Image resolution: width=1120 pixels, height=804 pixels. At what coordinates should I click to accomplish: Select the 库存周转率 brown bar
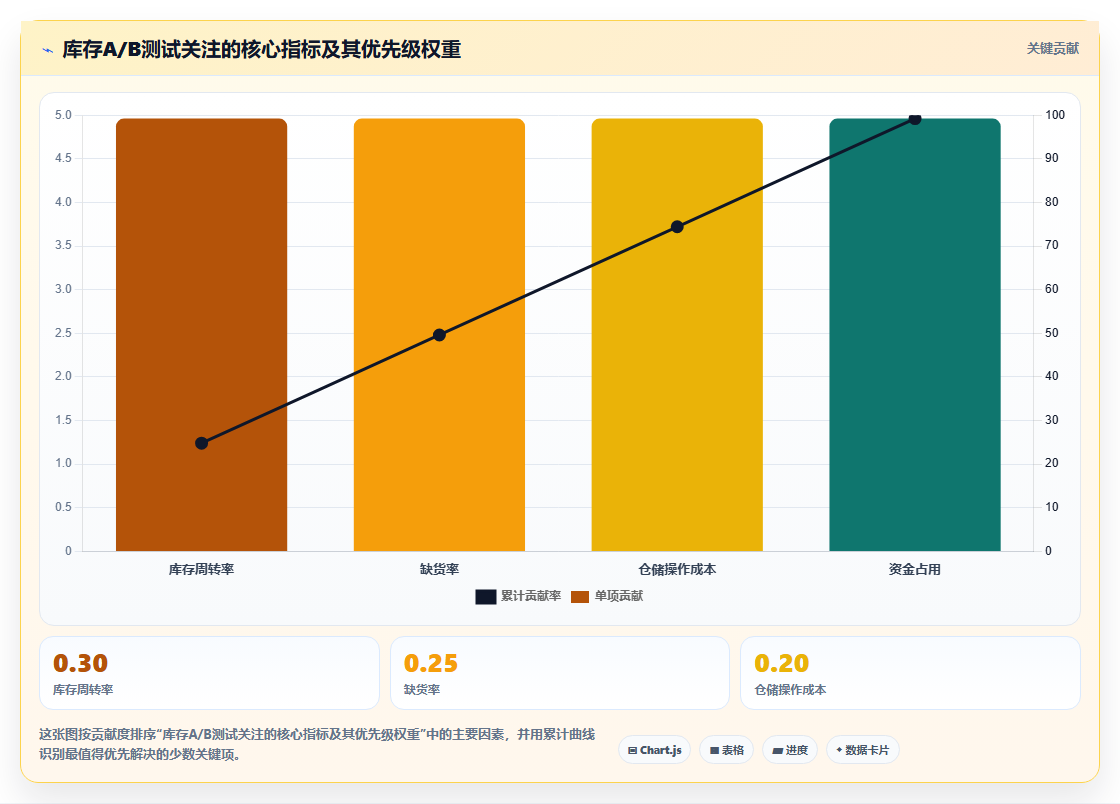pos(201,334)
